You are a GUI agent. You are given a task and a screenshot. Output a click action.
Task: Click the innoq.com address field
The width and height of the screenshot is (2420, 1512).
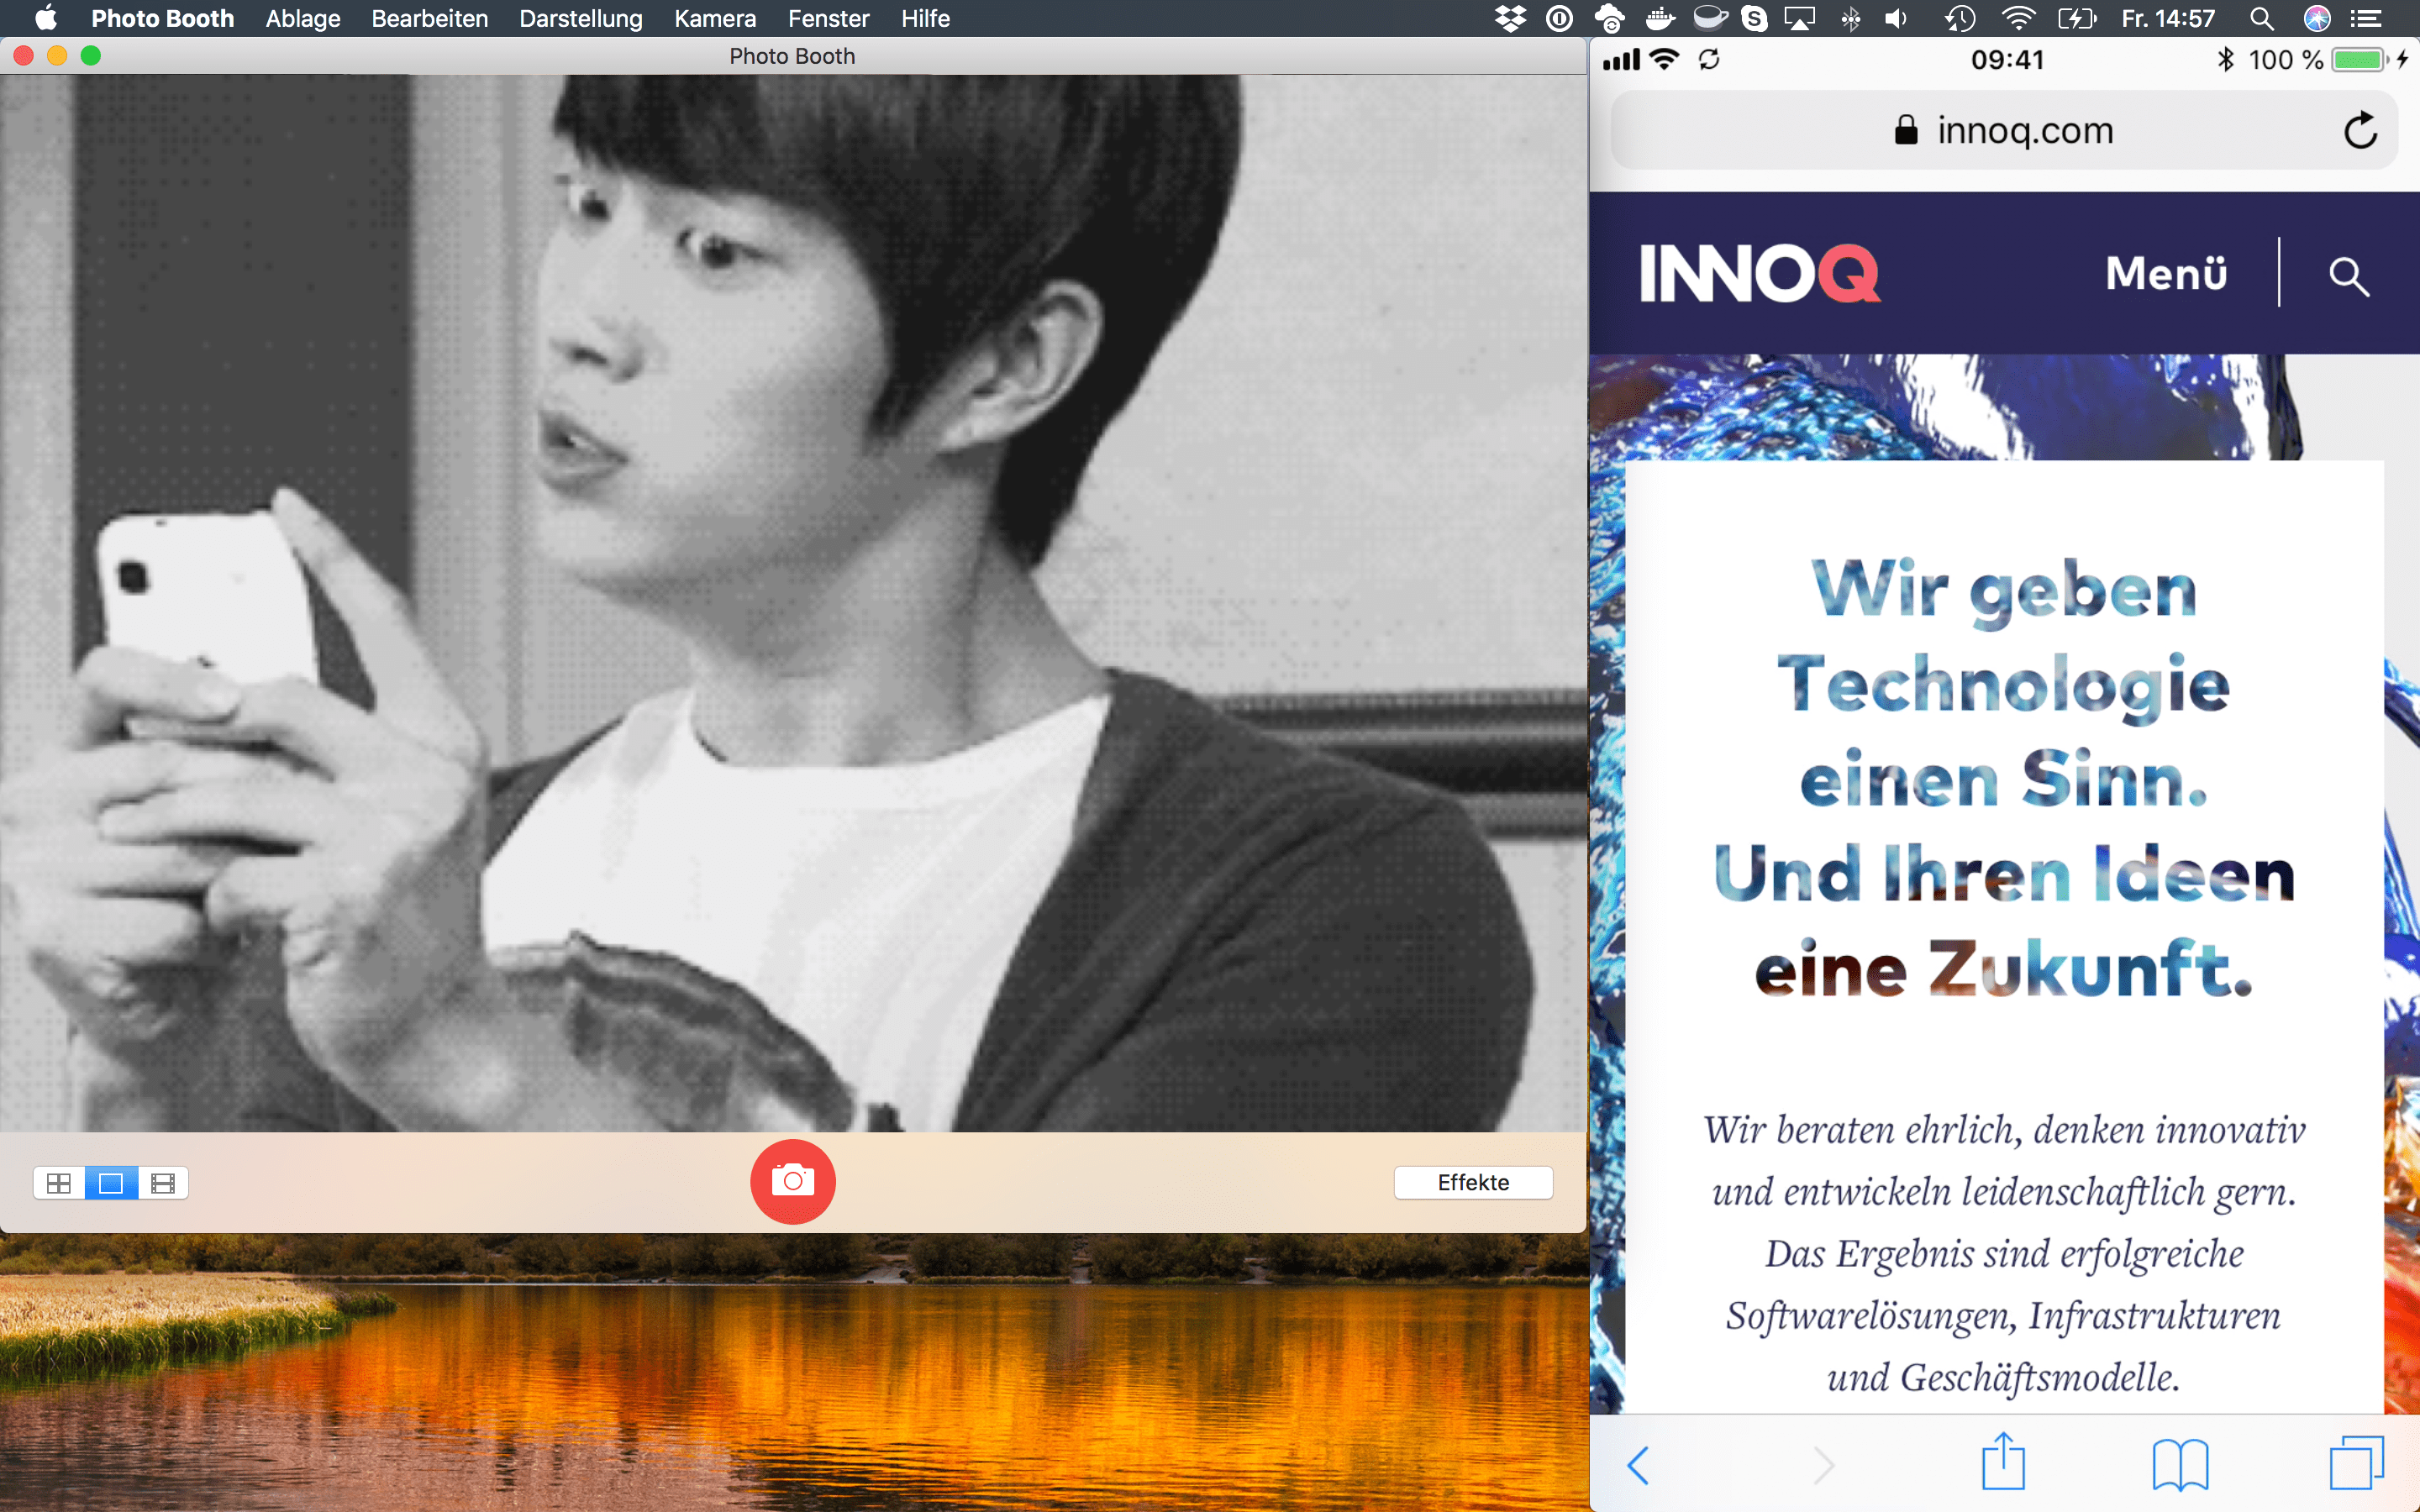2004,130
